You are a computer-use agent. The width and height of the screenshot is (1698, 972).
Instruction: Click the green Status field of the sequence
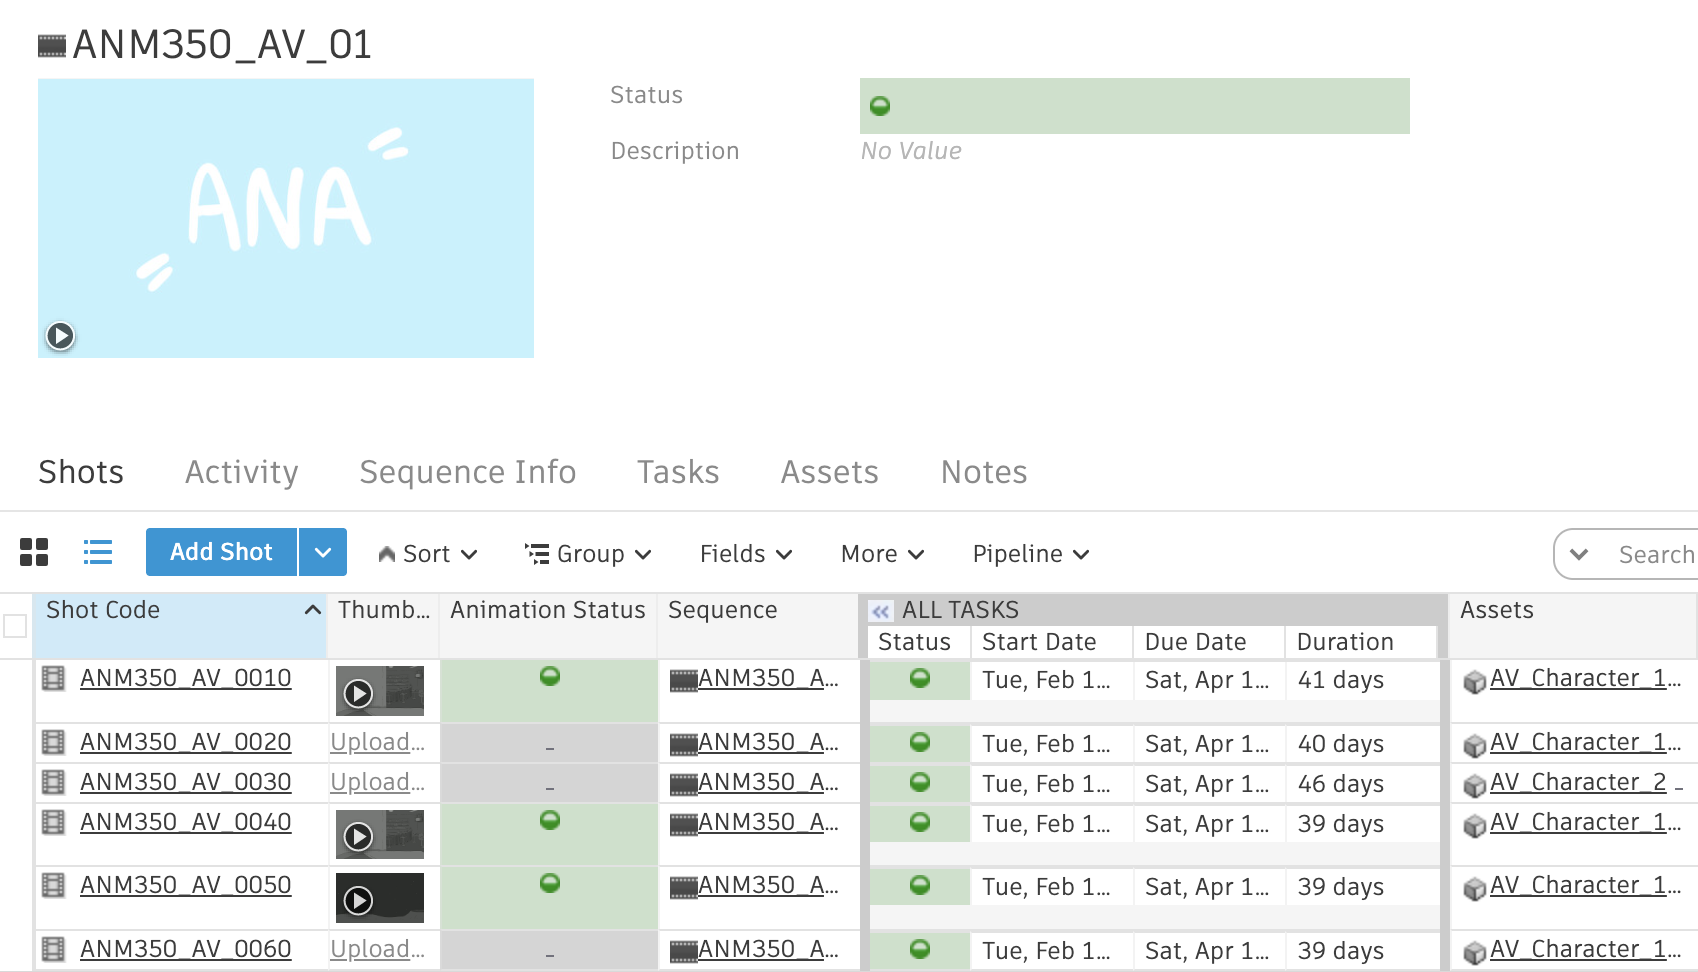[x=879, y=105]
